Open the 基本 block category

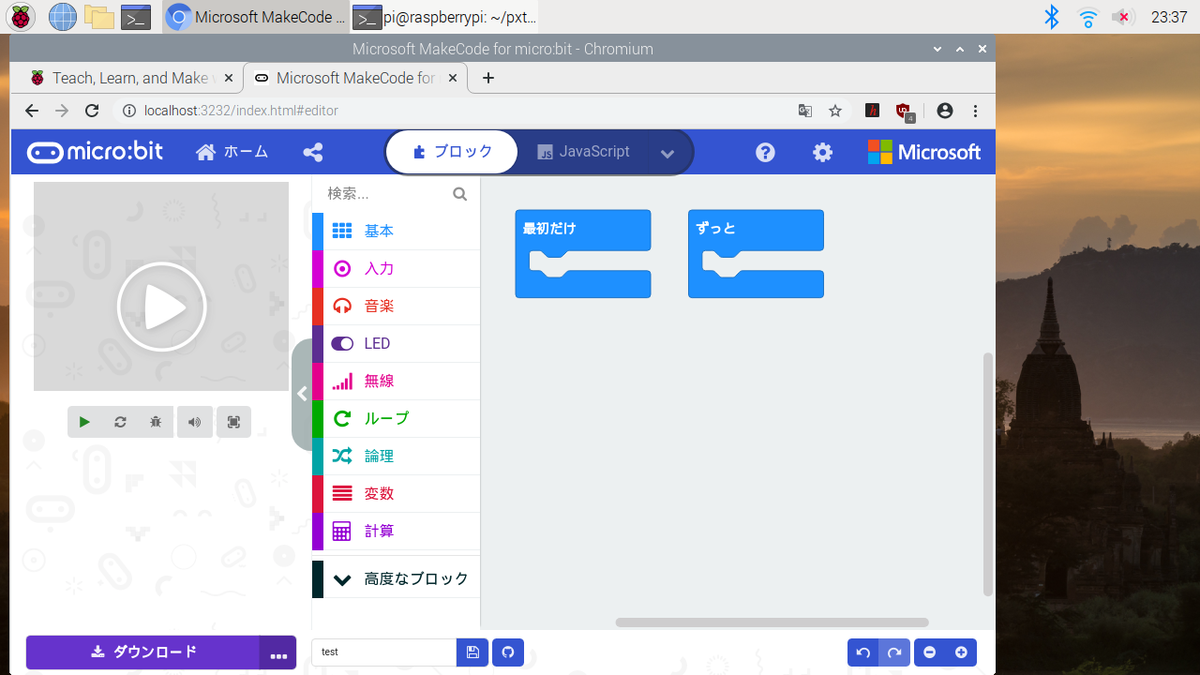[x=396, y=231]
